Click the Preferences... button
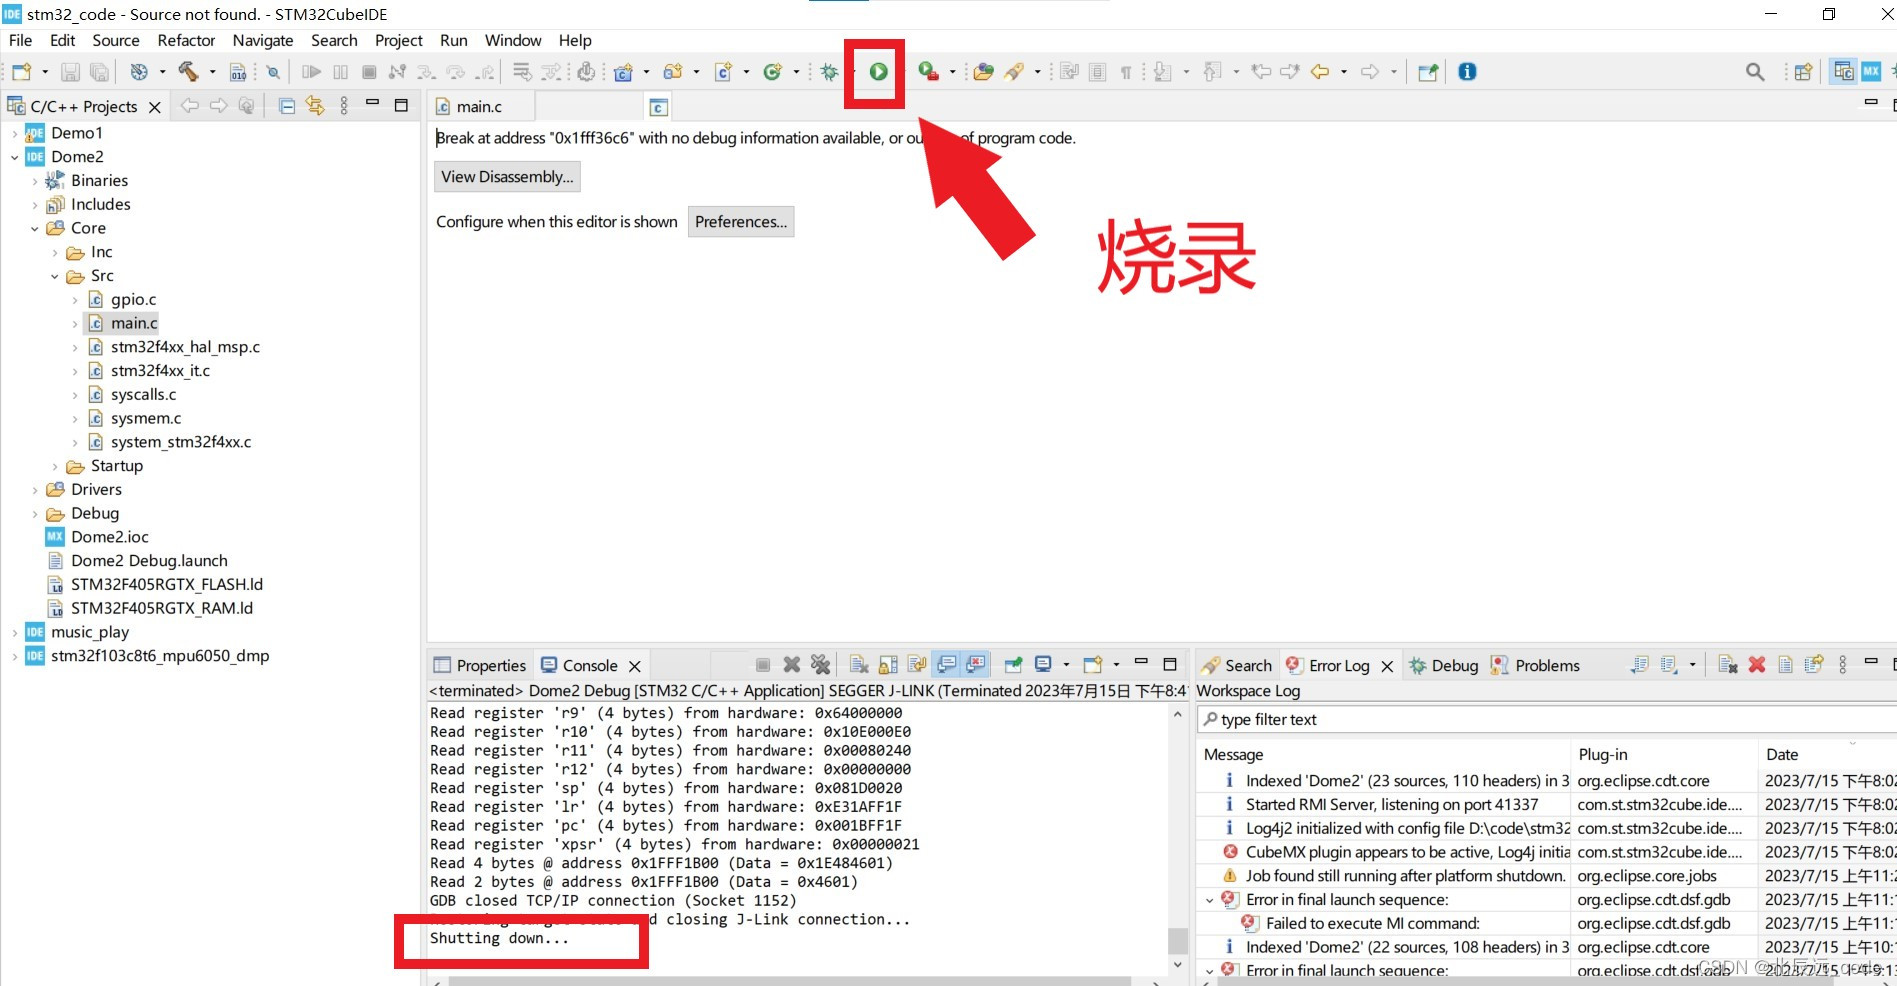This screenshot has height=986, width=1897. (x=741, y=222)
